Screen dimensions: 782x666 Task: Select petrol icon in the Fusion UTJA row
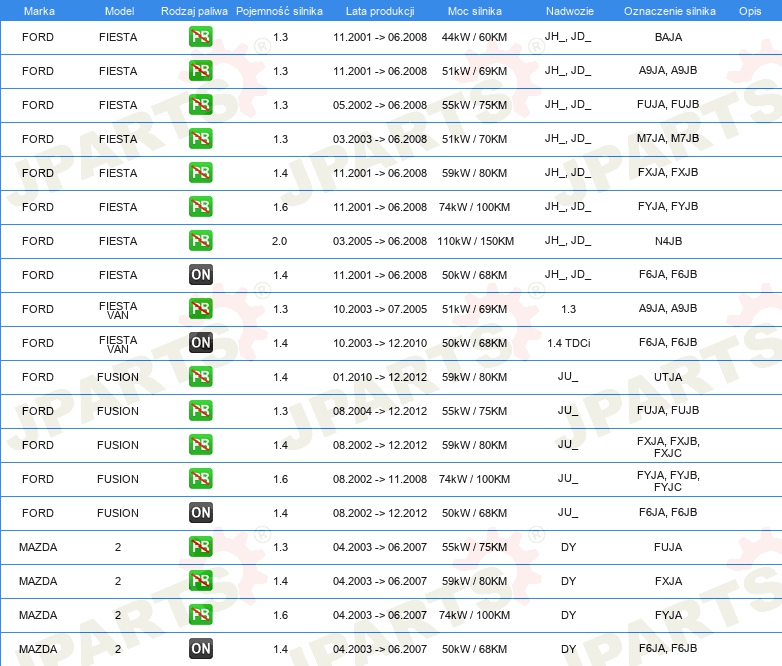pyautogui.click(x=200, y=377)
